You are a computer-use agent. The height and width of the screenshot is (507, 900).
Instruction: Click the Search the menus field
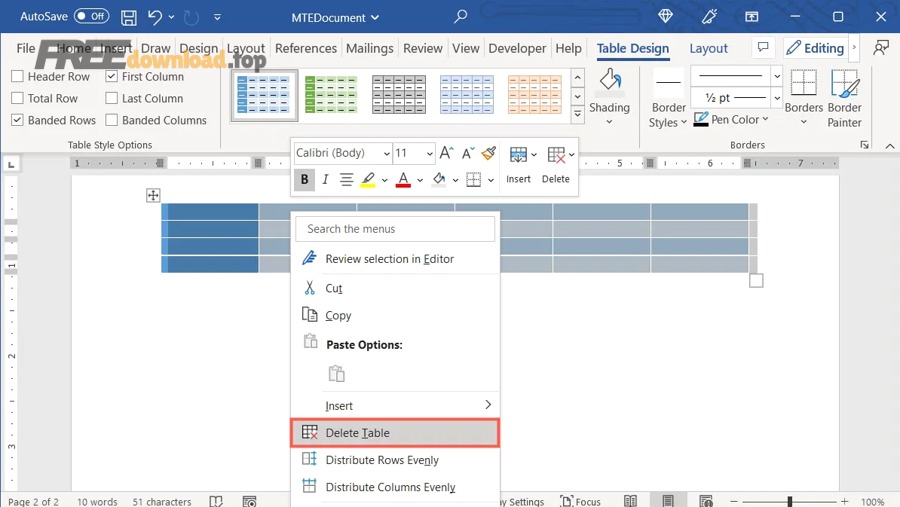pos(395,229)
